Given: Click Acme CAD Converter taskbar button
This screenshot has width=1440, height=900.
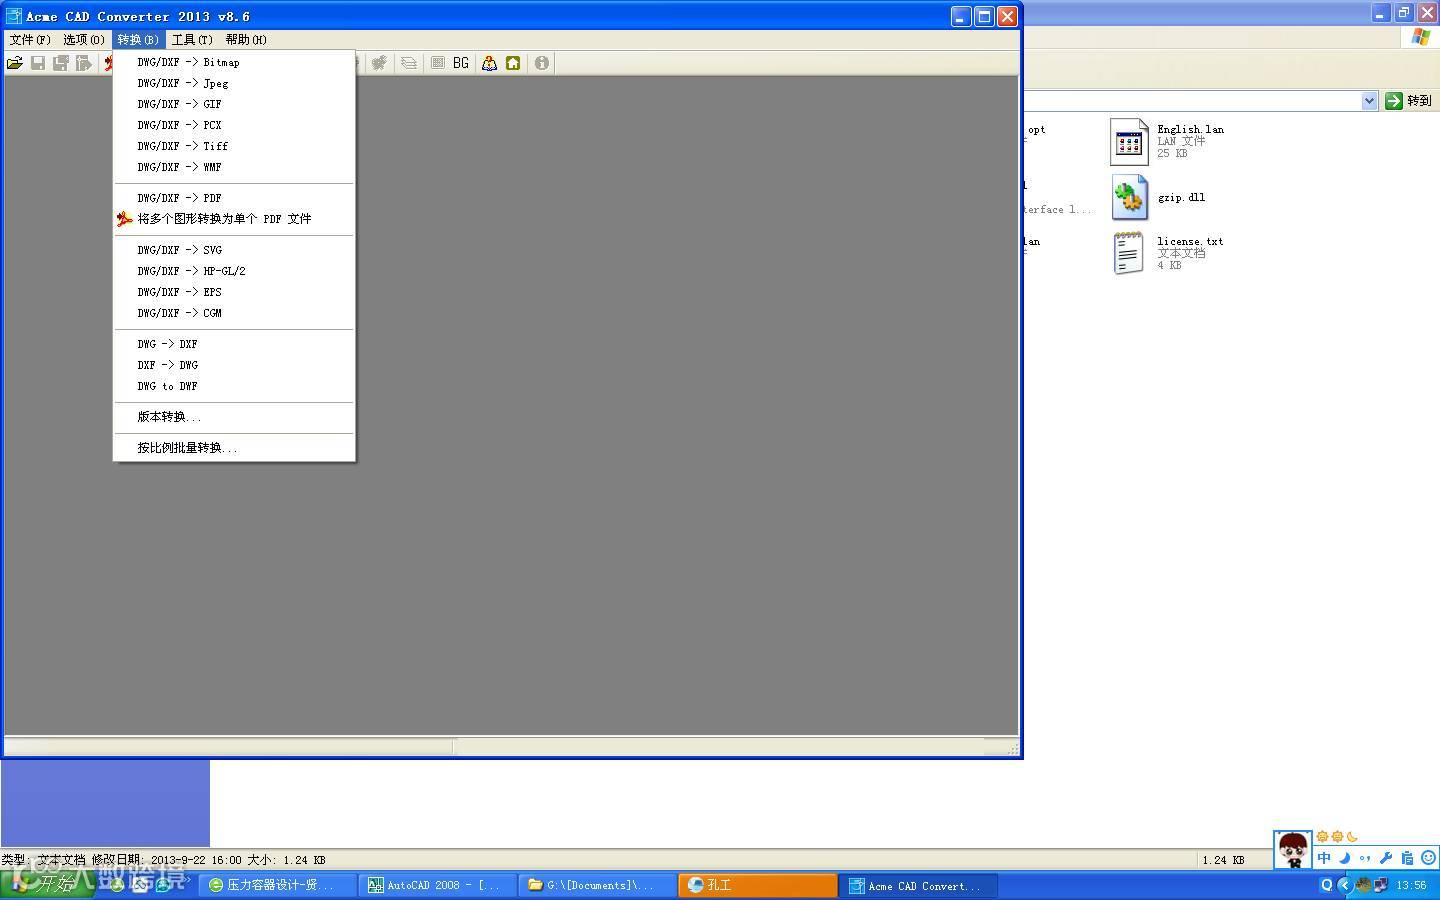Looking at the screenshot, I should coord(919,885).
